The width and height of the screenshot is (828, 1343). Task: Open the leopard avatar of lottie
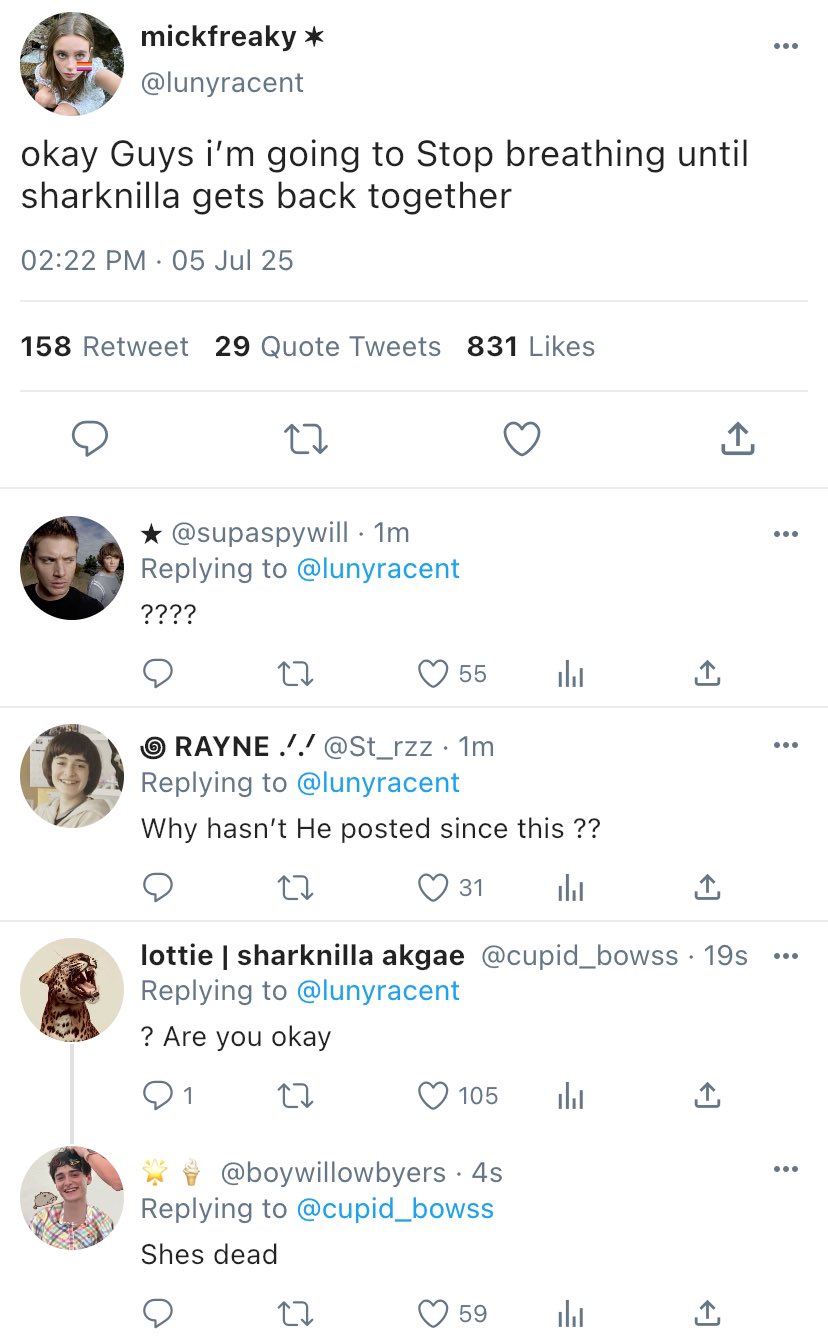click(x=72, y=990)
